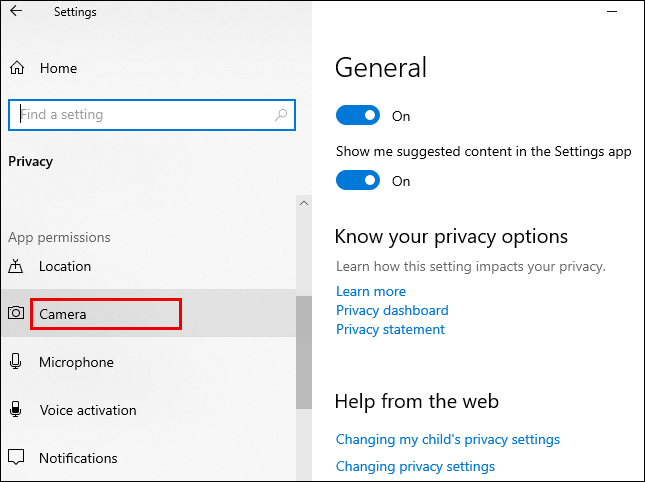
Task: Click the Location pin icon
Action: tap(16, 266)
